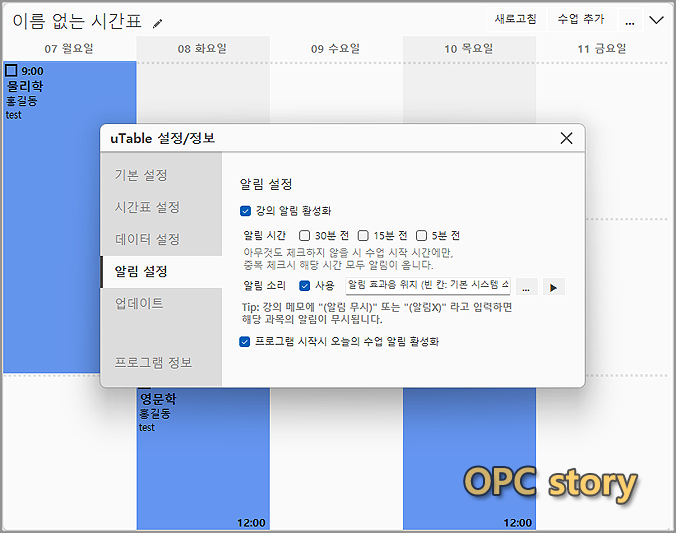Open the 기본 설정 tab
This screenshot has width=676, height=533.
pyautogui.click(x=161, y=175)
